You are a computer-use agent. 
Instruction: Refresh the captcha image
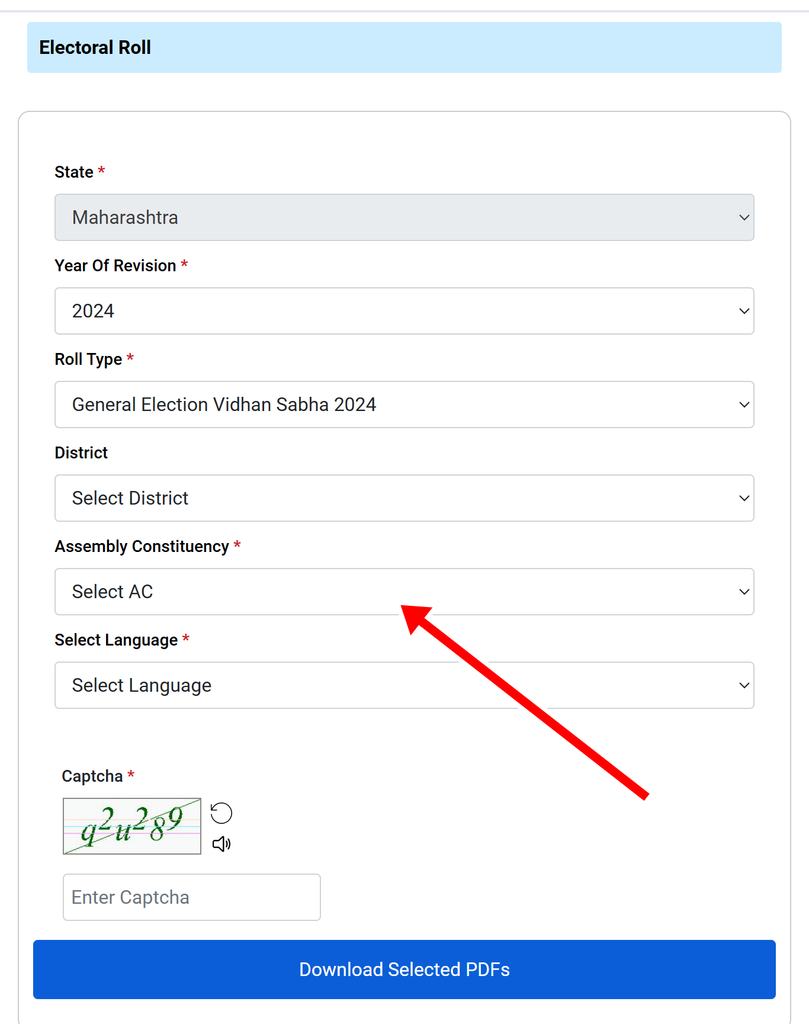point(221,813)
